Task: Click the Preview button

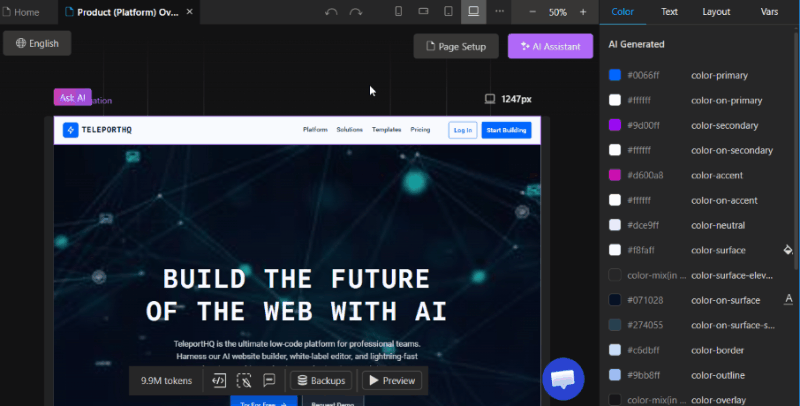Action: (x=392, y=380)
